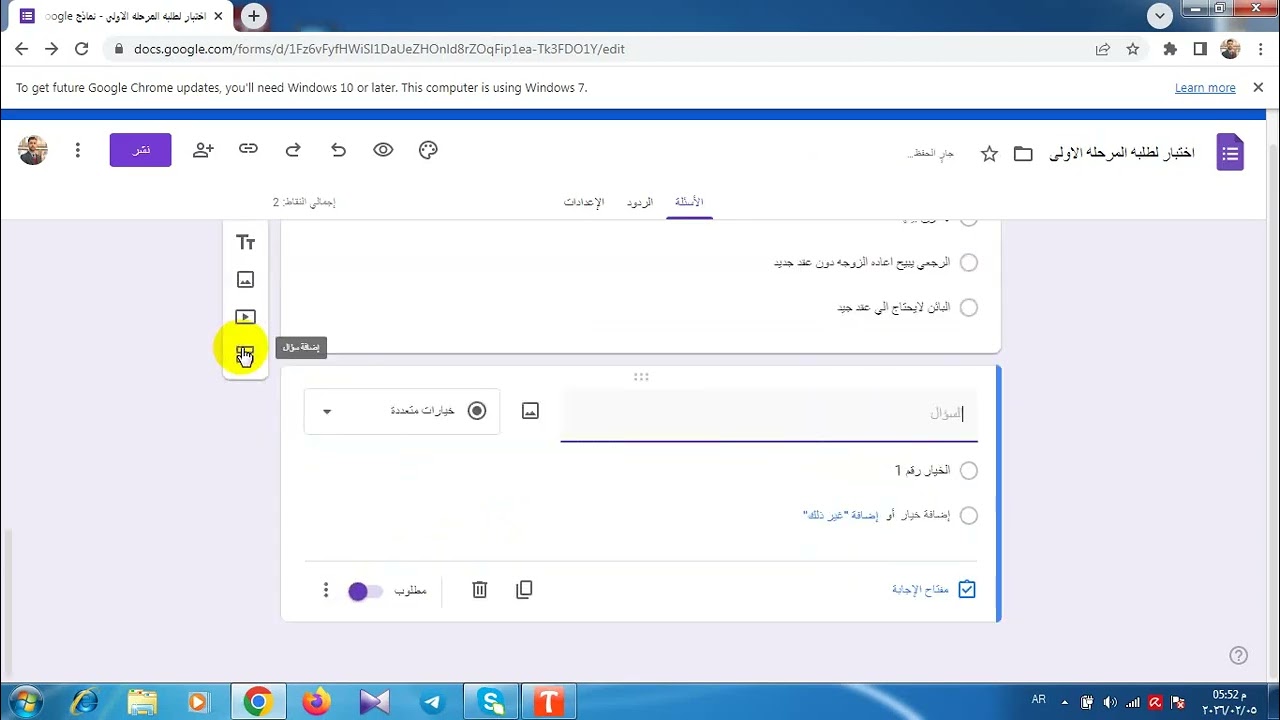Copy the form link

[248, 149]
